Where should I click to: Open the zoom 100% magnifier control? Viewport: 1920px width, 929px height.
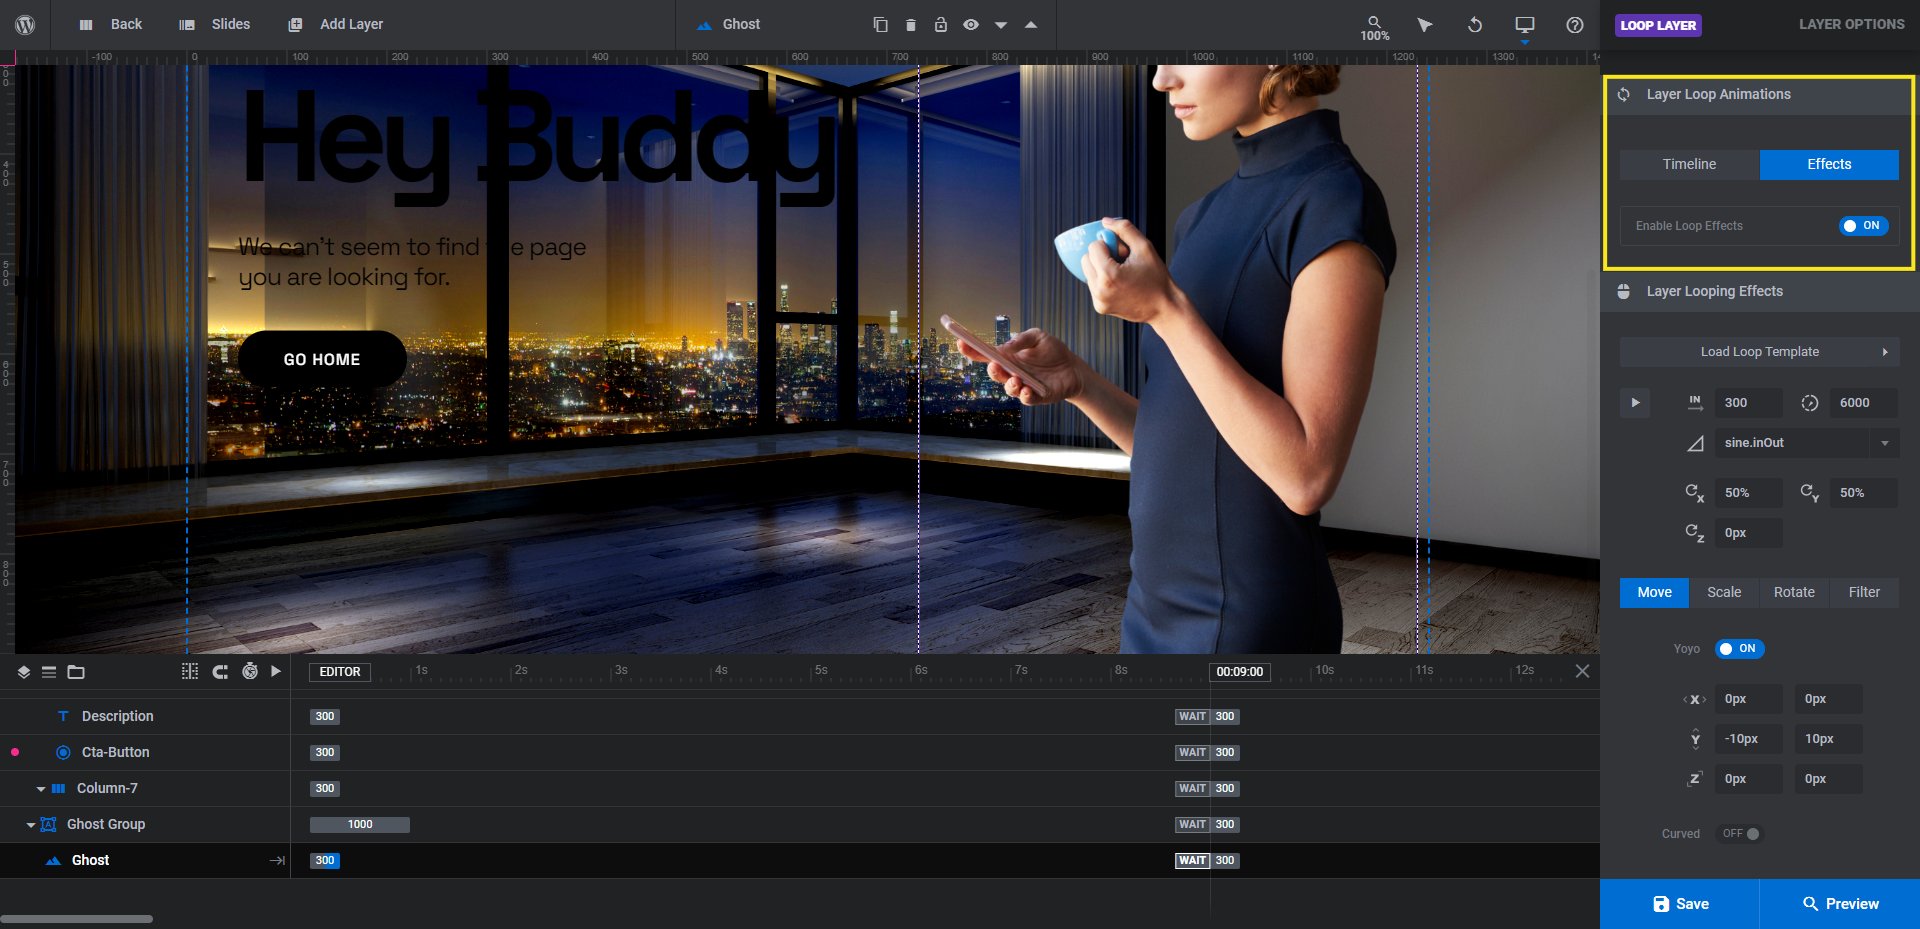click(1375, 28)
